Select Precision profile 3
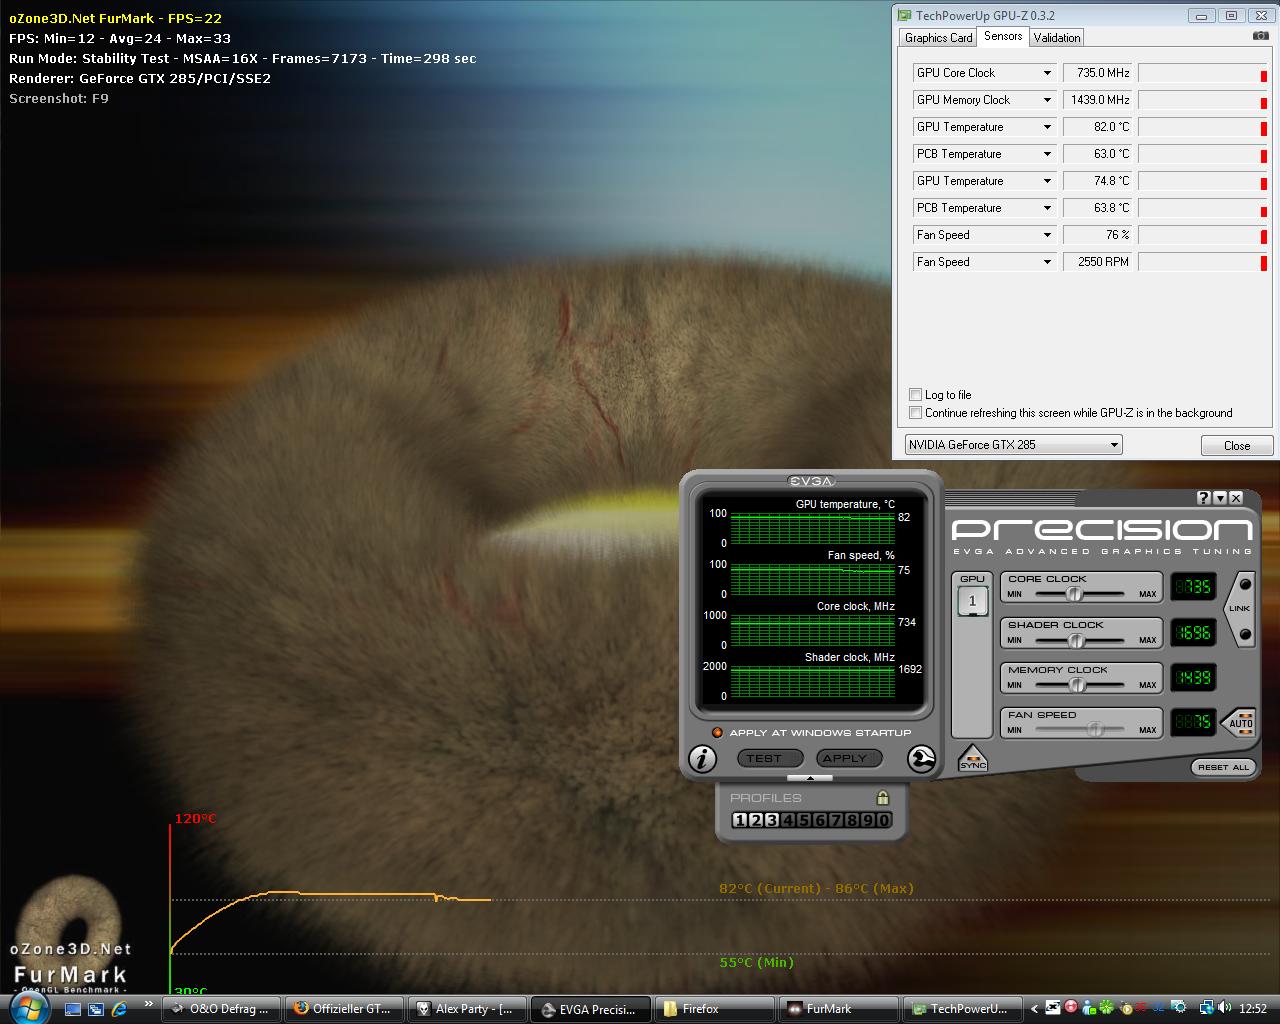The width and height of the screenshot is (1280, 1024). click(x=772, y=820)
